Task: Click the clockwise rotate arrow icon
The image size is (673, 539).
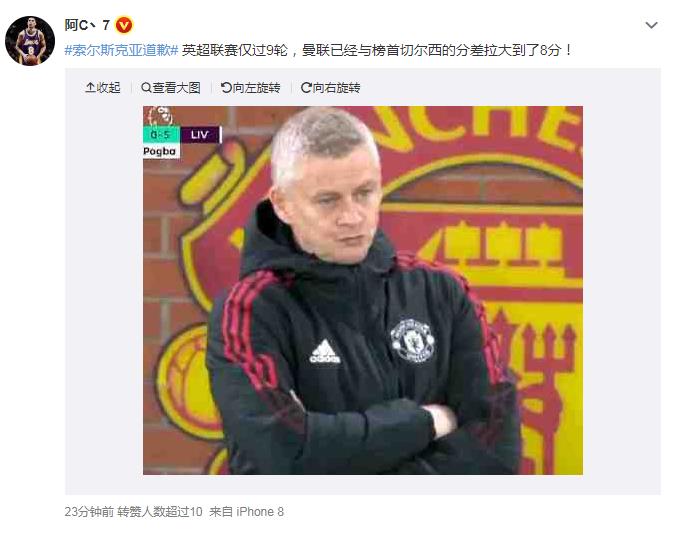Action: [306, 88]
